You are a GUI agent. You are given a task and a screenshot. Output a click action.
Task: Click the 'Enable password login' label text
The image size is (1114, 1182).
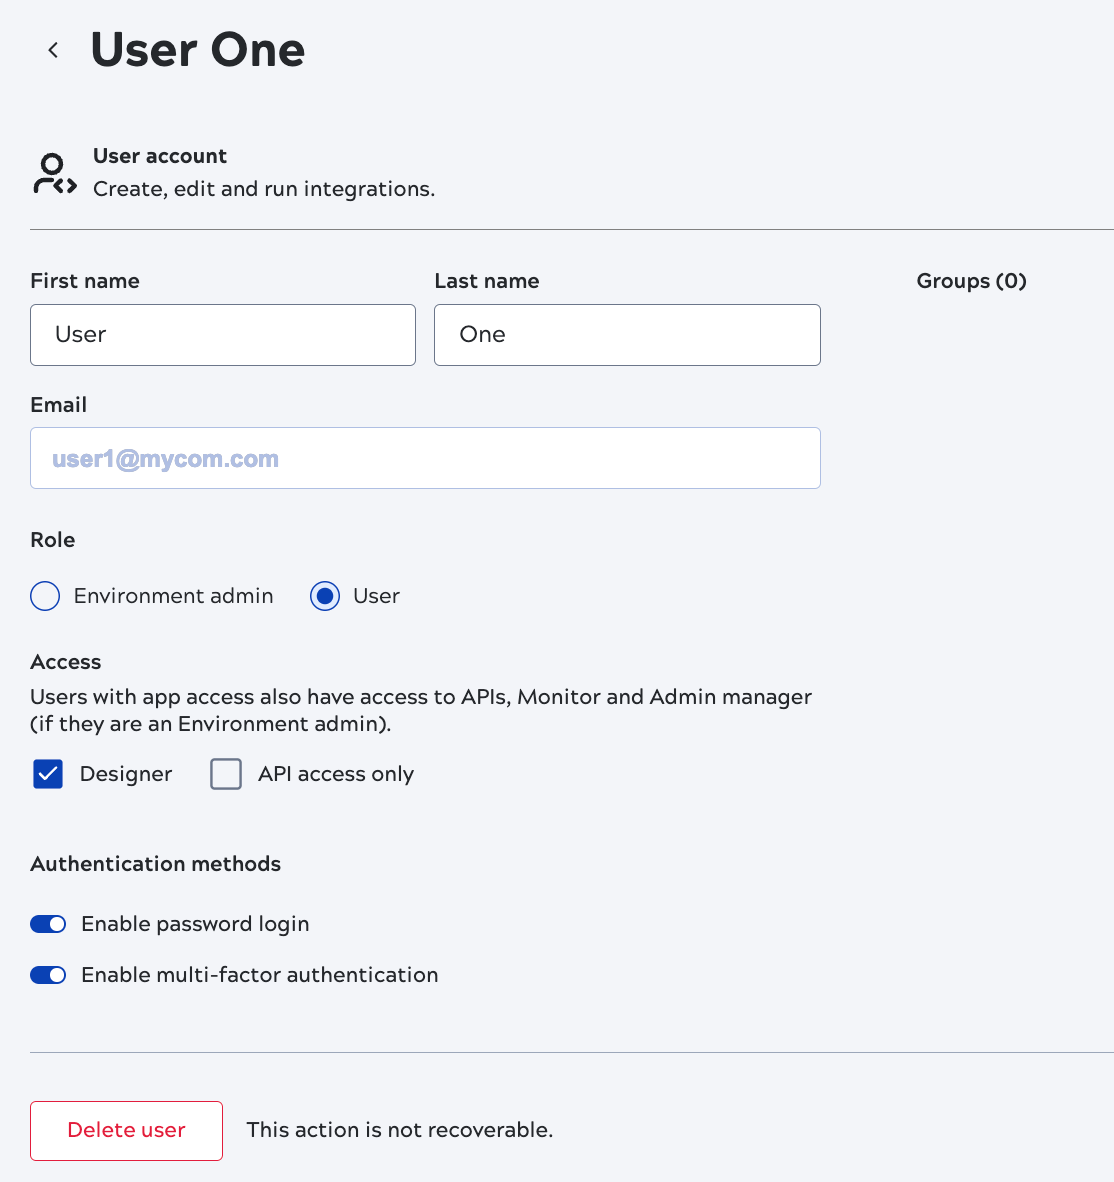pos(195,924)
